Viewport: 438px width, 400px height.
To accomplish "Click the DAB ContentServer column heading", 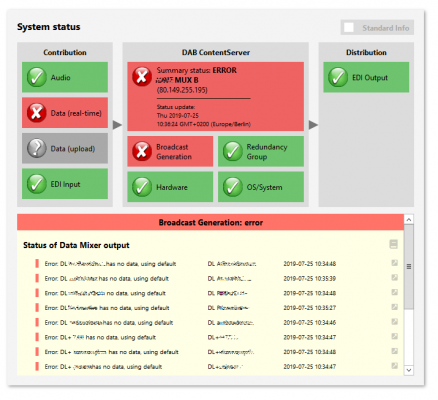I will point(216,52).
